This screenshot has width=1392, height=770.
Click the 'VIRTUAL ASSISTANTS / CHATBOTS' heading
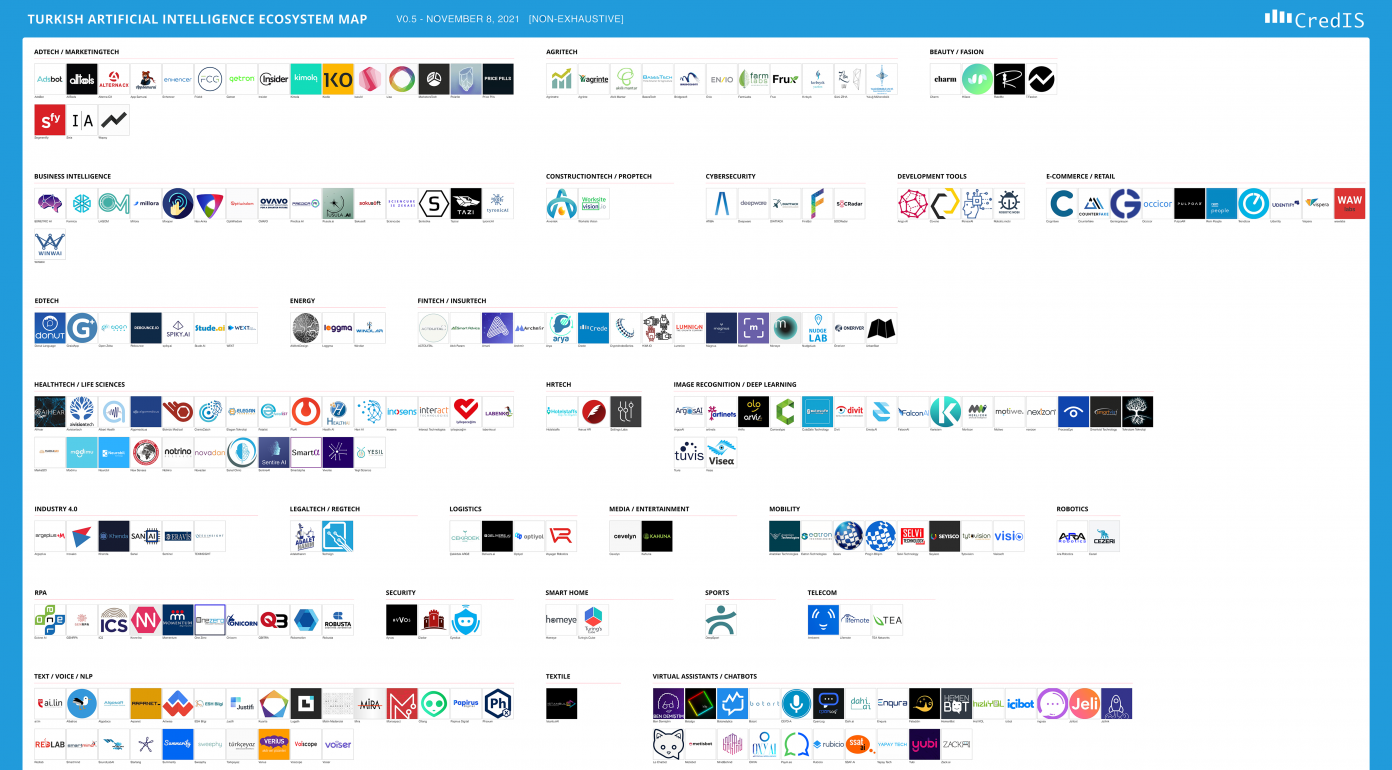click(x=705, y=676)
